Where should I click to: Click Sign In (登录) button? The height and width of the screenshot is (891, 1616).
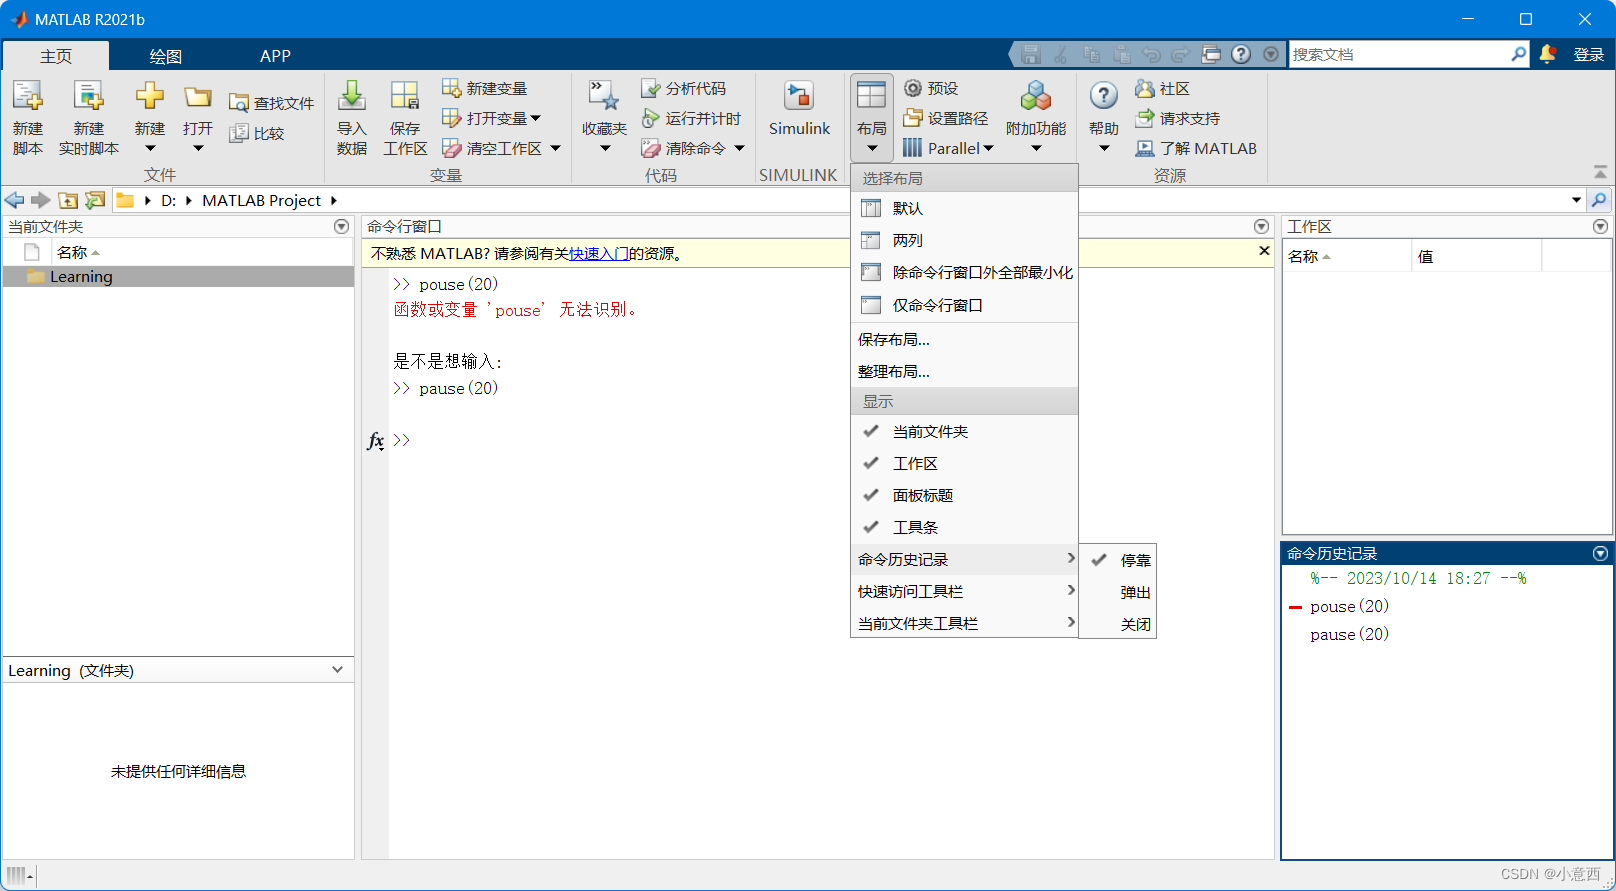(x=1588, y=55)
